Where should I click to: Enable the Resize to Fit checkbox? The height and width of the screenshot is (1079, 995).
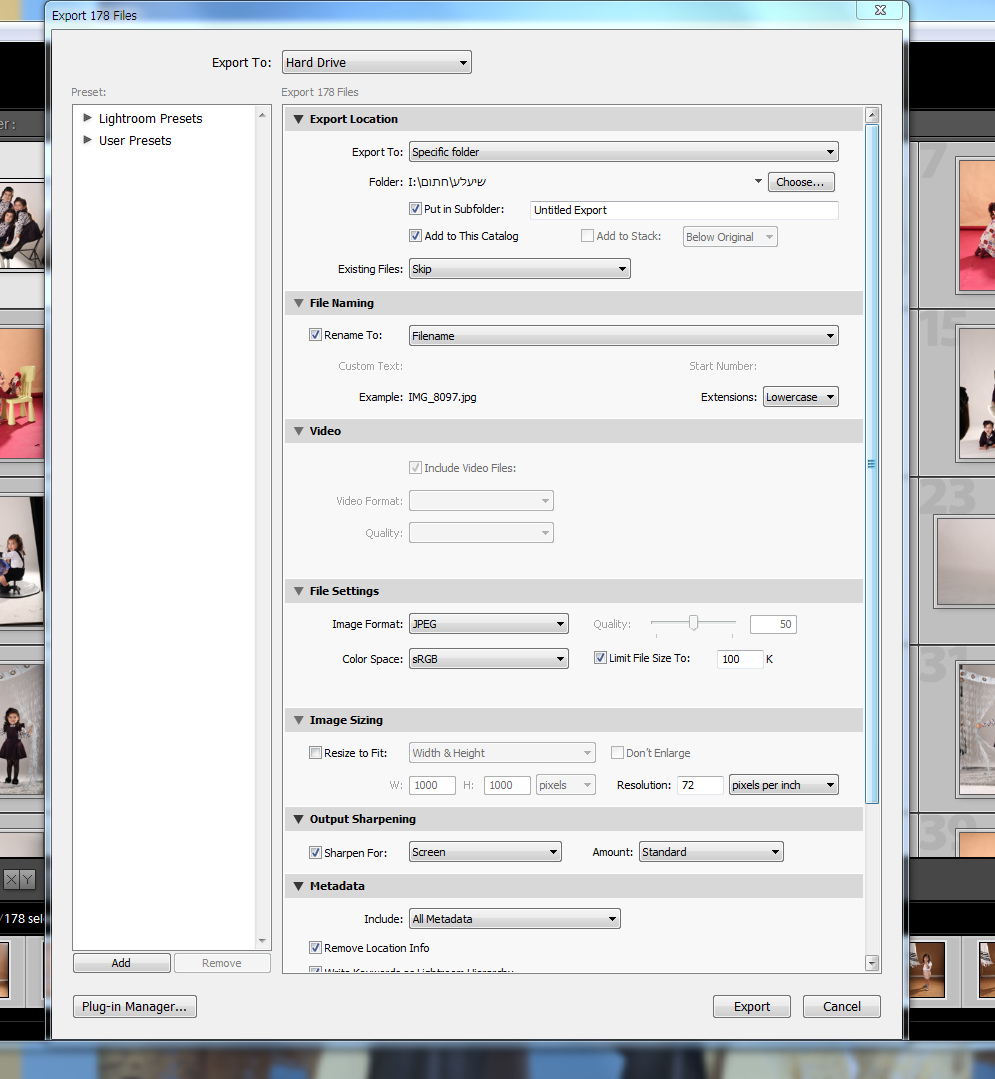click(315, 752)
